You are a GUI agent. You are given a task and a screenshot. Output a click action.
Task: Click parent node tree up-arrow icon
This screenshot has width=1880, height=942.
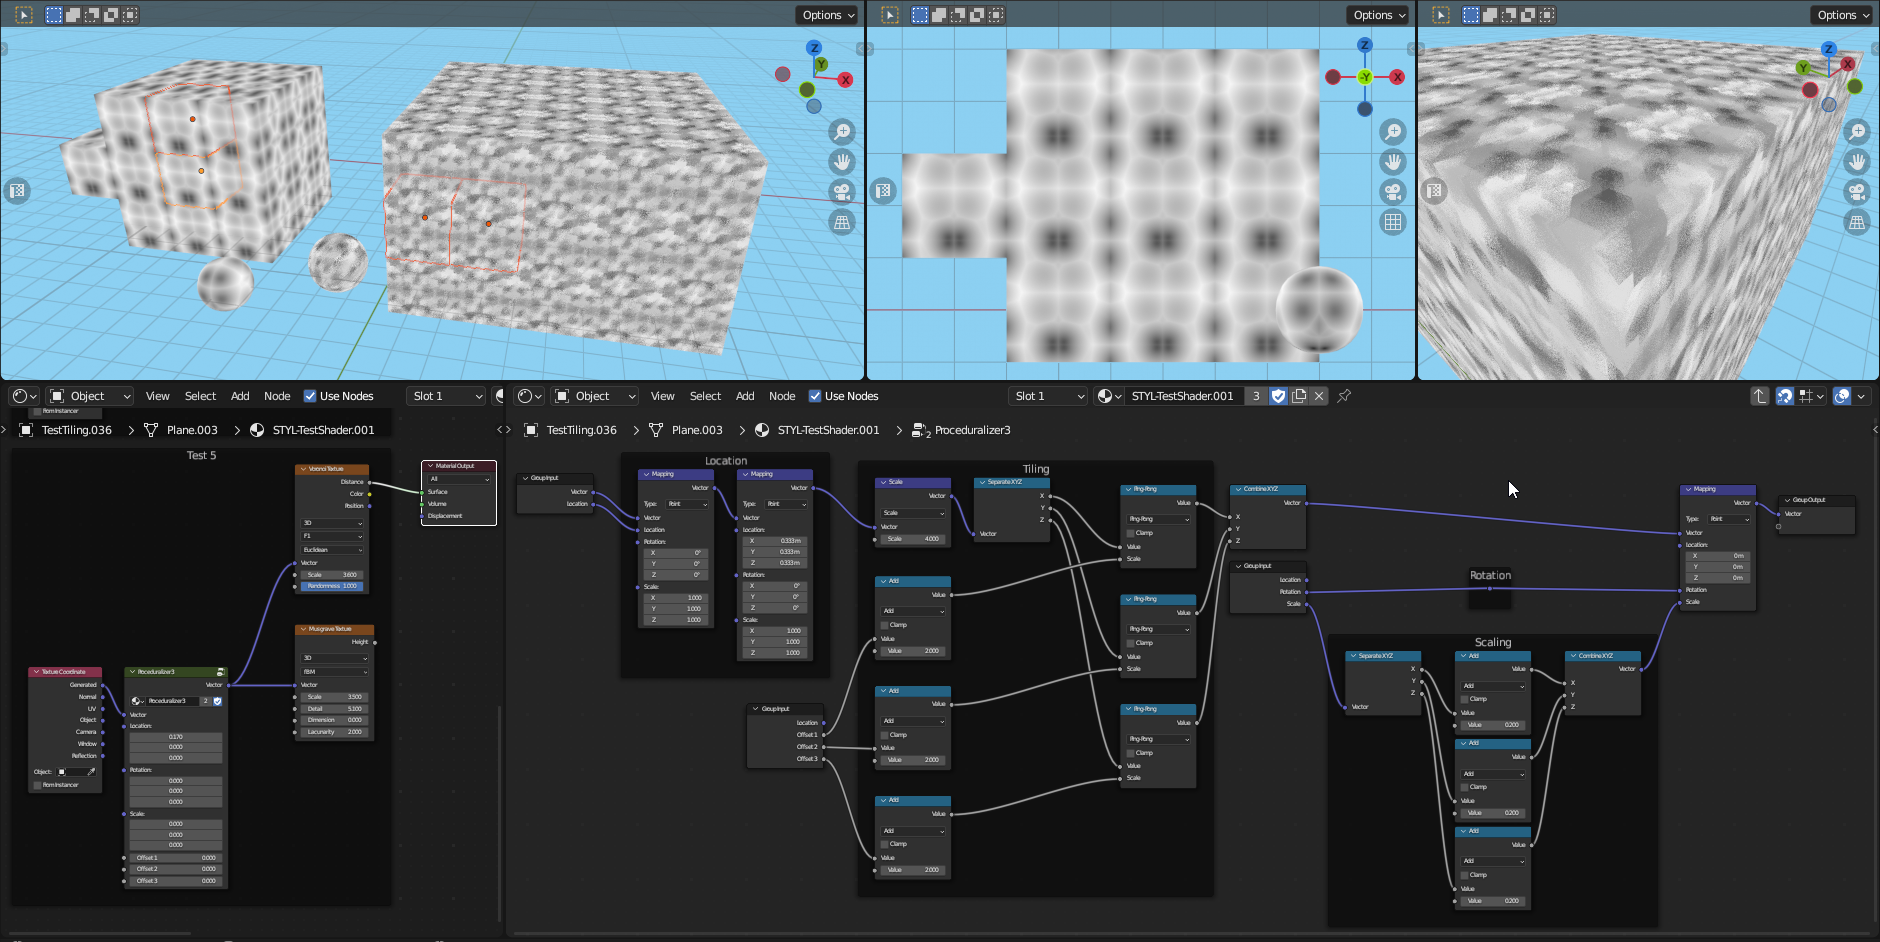pos(1760,396)
